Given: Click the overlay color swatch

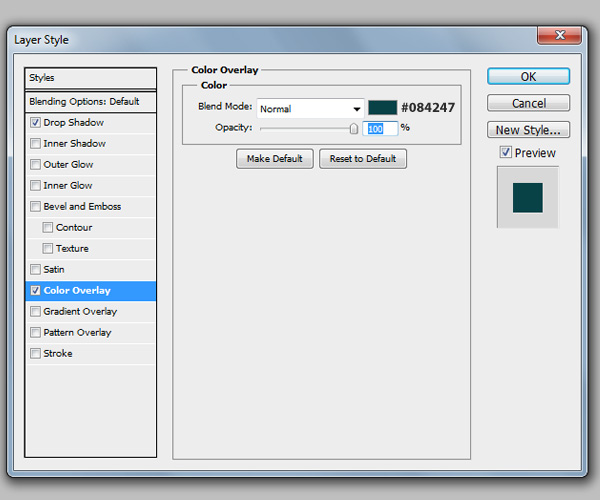Looking at the screenshot, I should click(x=382, y=107).
